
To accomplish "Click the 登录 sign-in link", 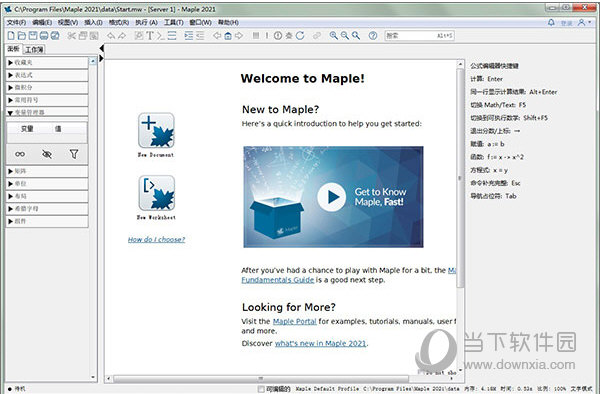I will click(x=566, y=23).
